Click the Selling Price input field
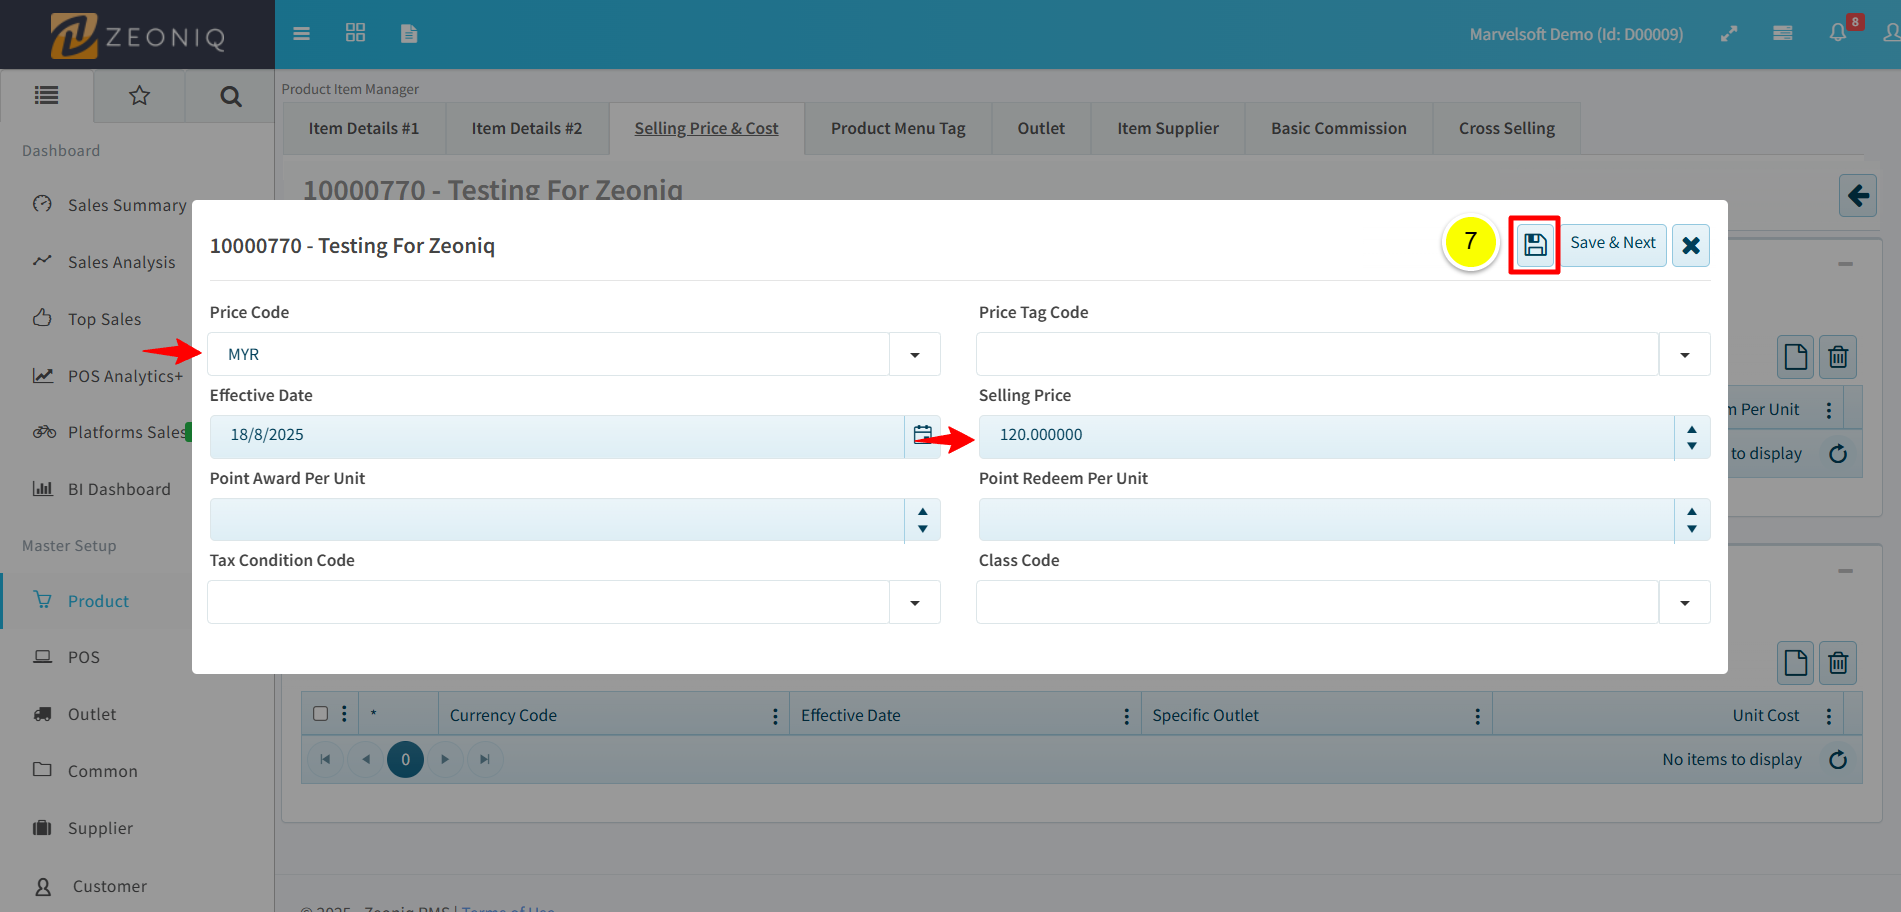Viewport: 1901px width, 912px height. [1326, 436]
